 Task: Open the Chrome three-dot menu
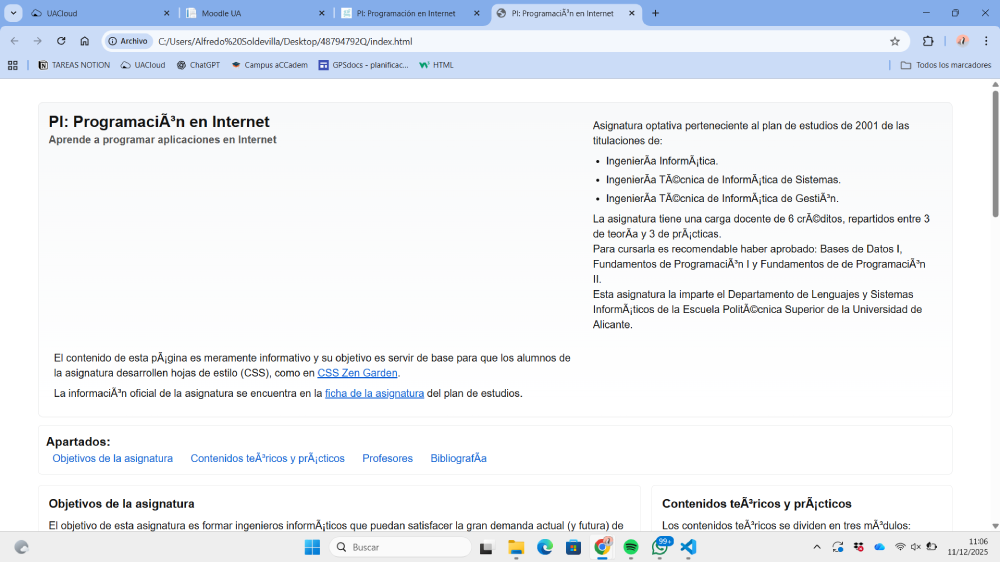[x=985, y=41]
